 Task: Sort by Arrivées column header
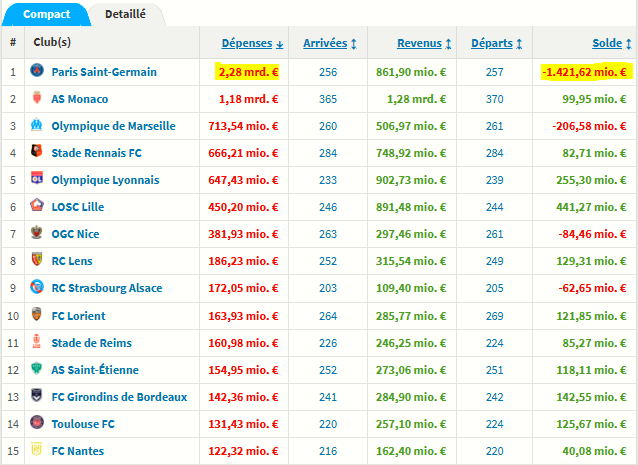(330, 43)
